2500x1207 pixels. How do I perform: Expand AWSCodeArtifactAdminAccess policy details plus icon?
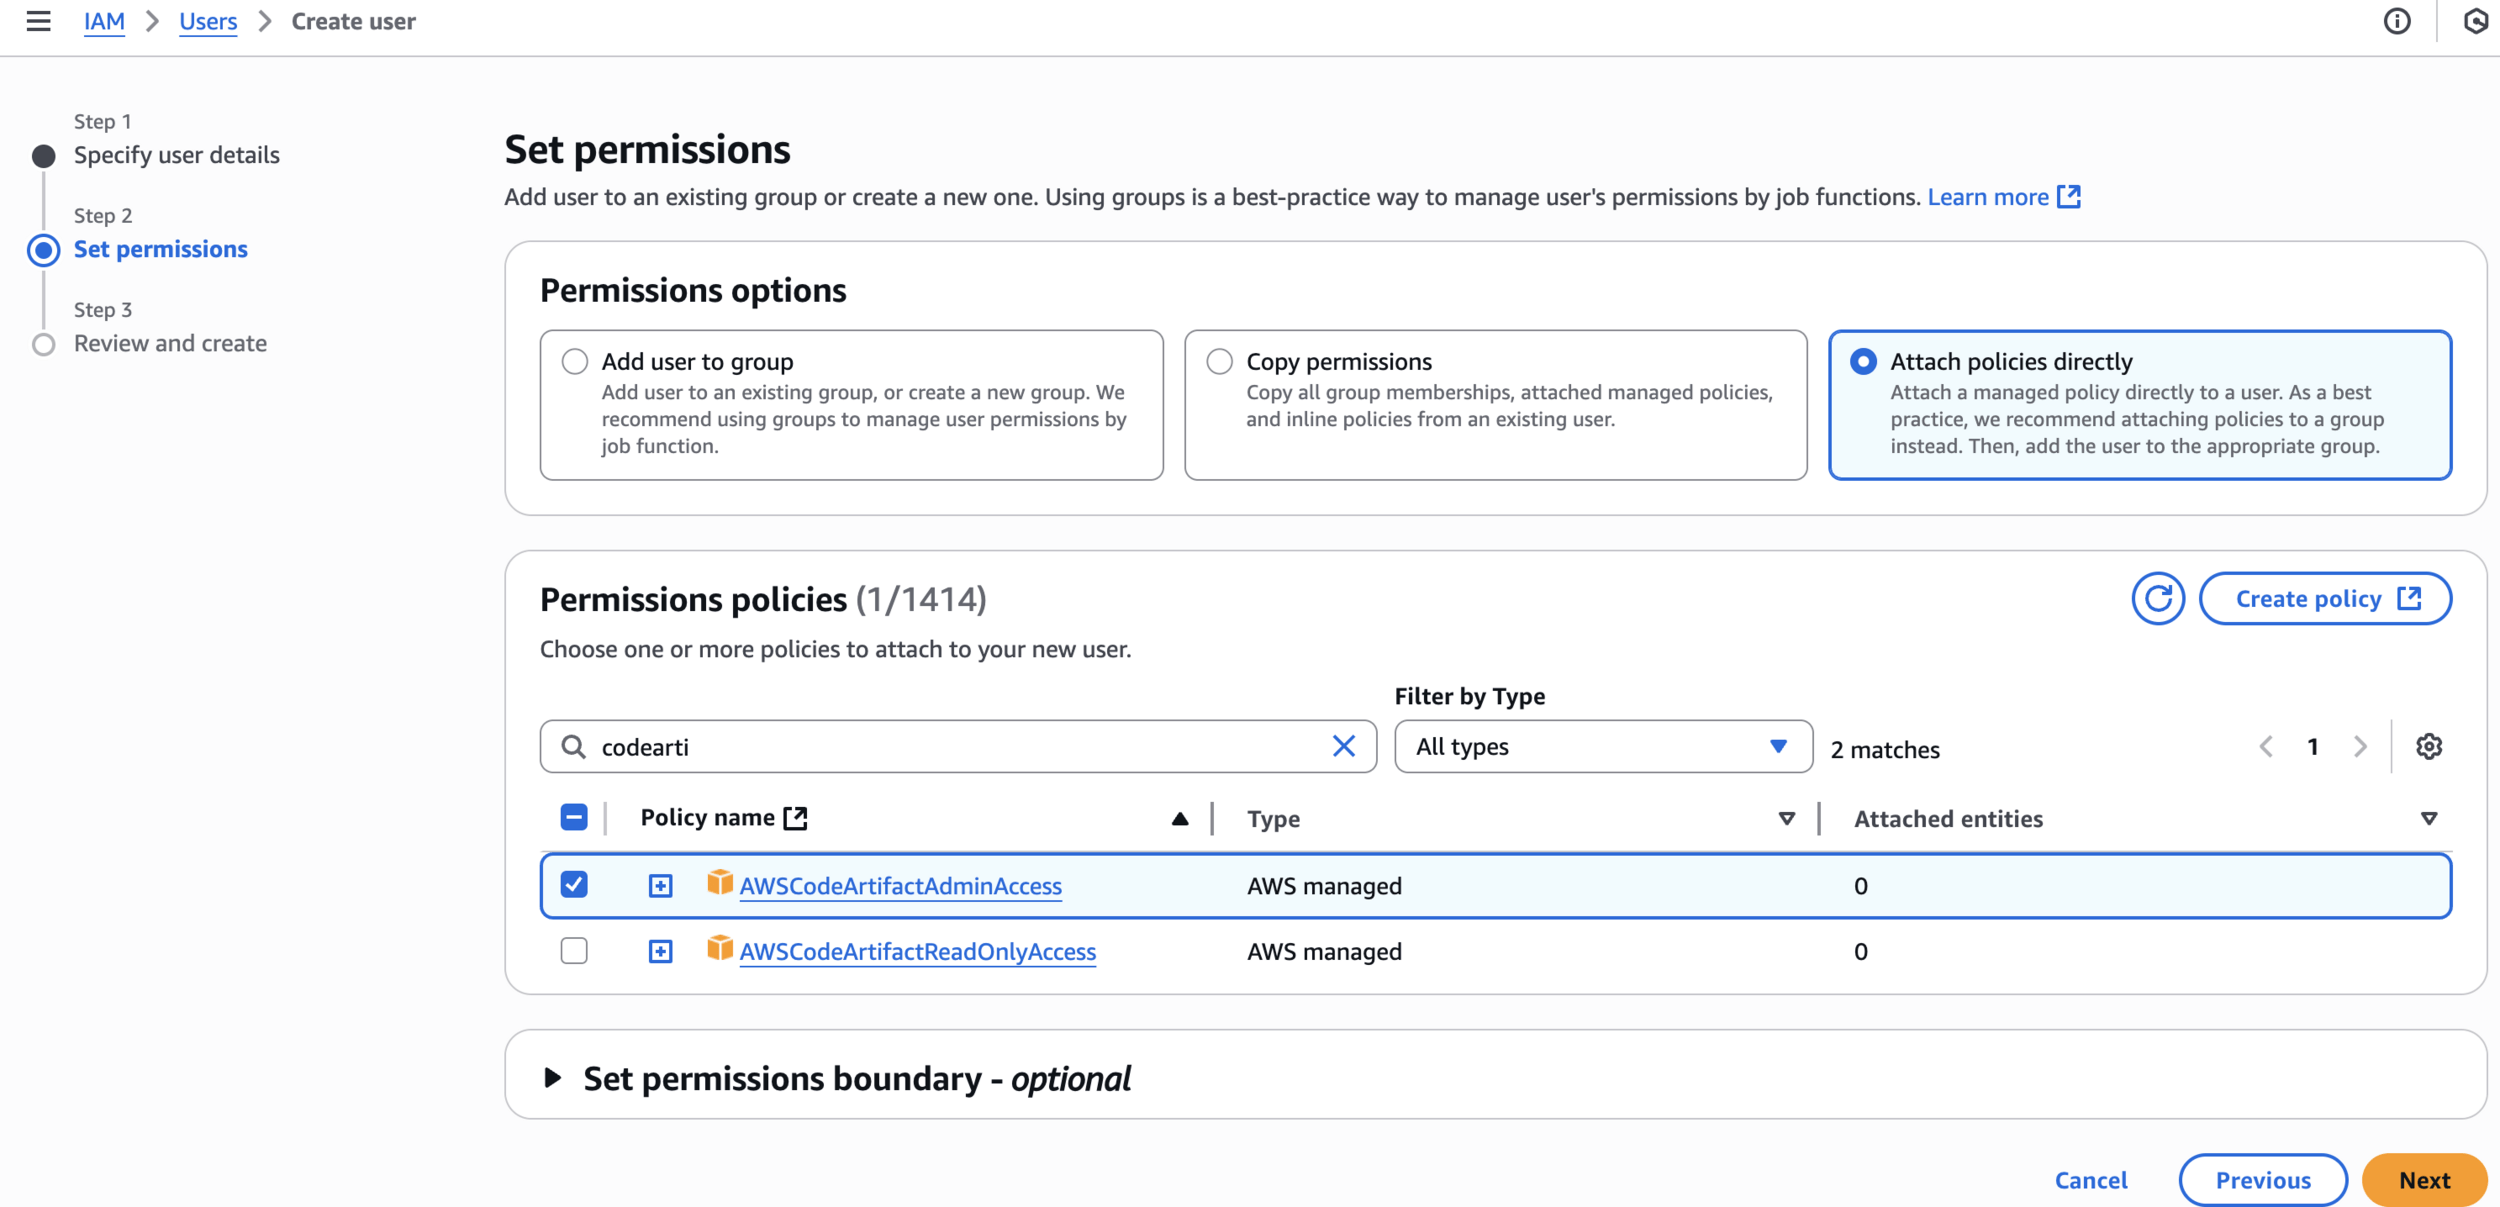(660, 886)
